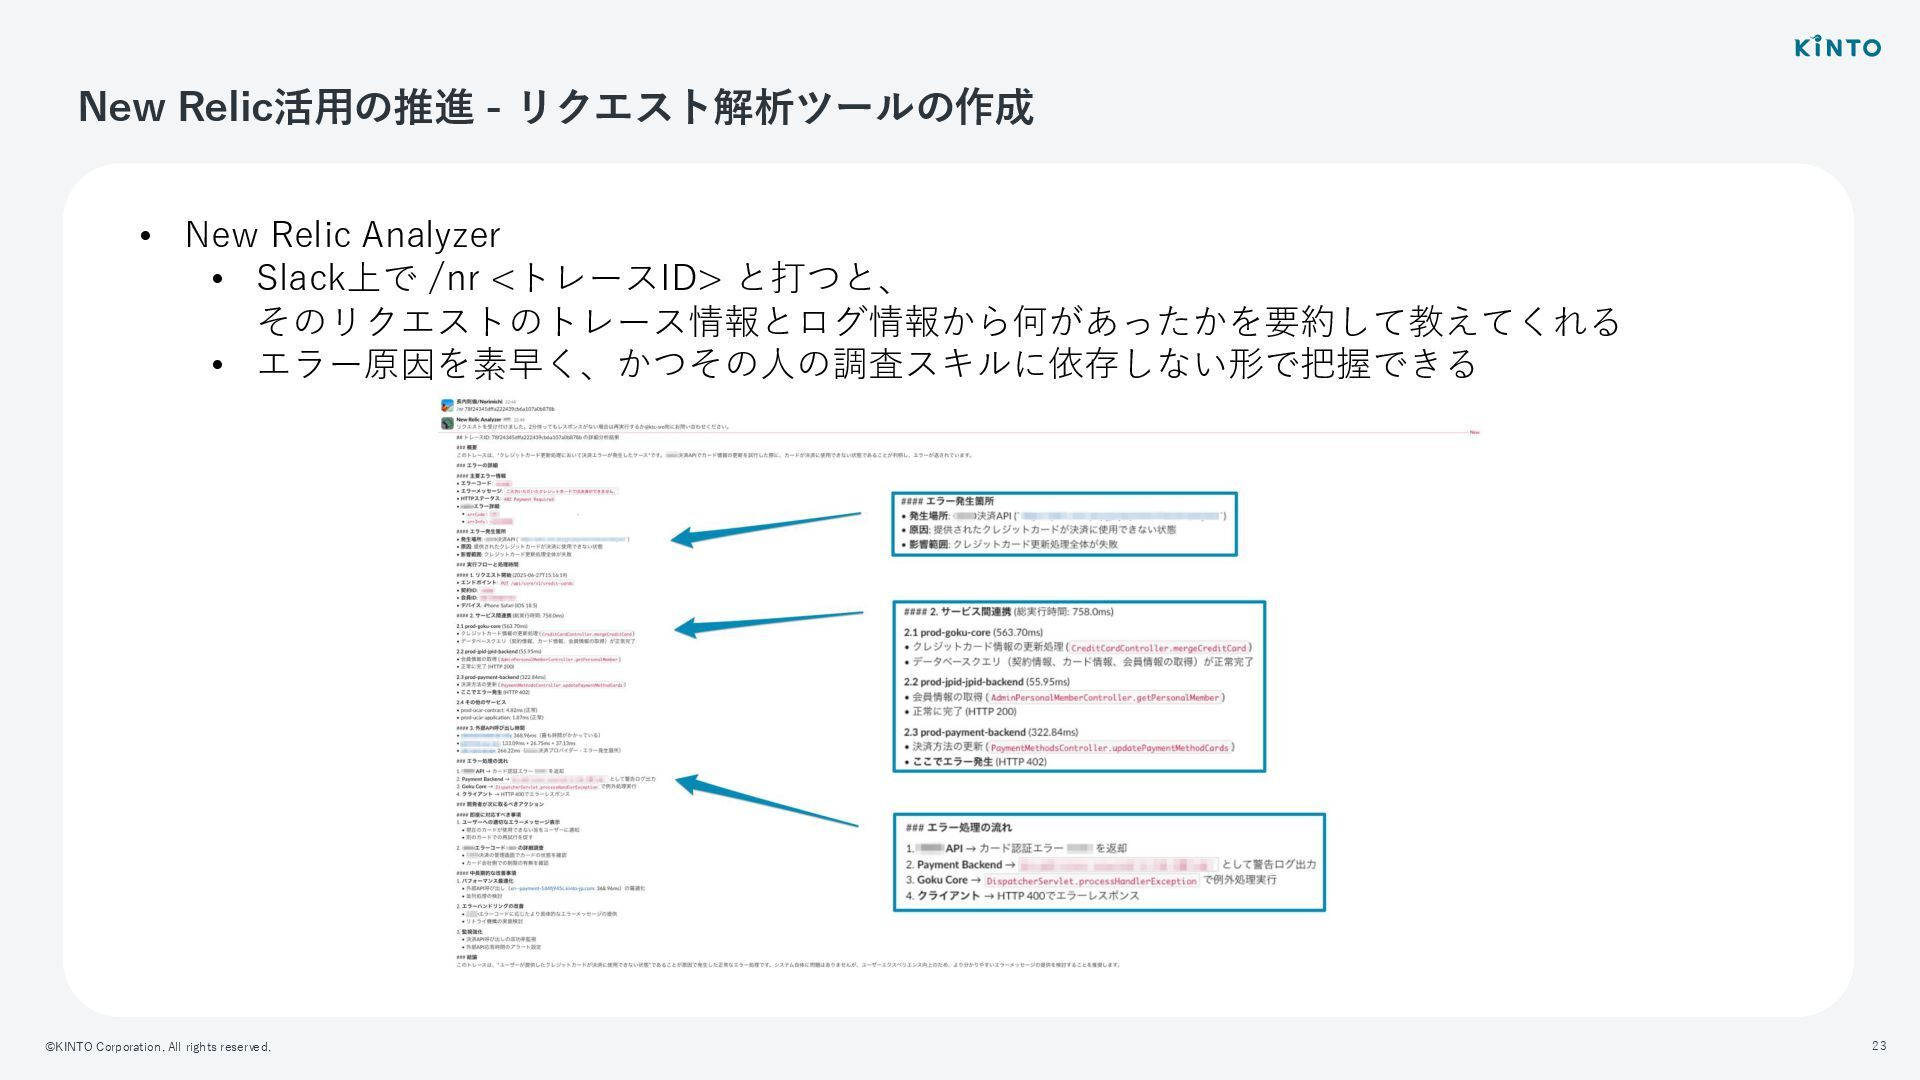Viewport: 1920px width, 1080px height.
Task: Click '2.3 prod-payment-backend (322.84ms)' heading
Action: pyautogui.click(x=991, y=732)
